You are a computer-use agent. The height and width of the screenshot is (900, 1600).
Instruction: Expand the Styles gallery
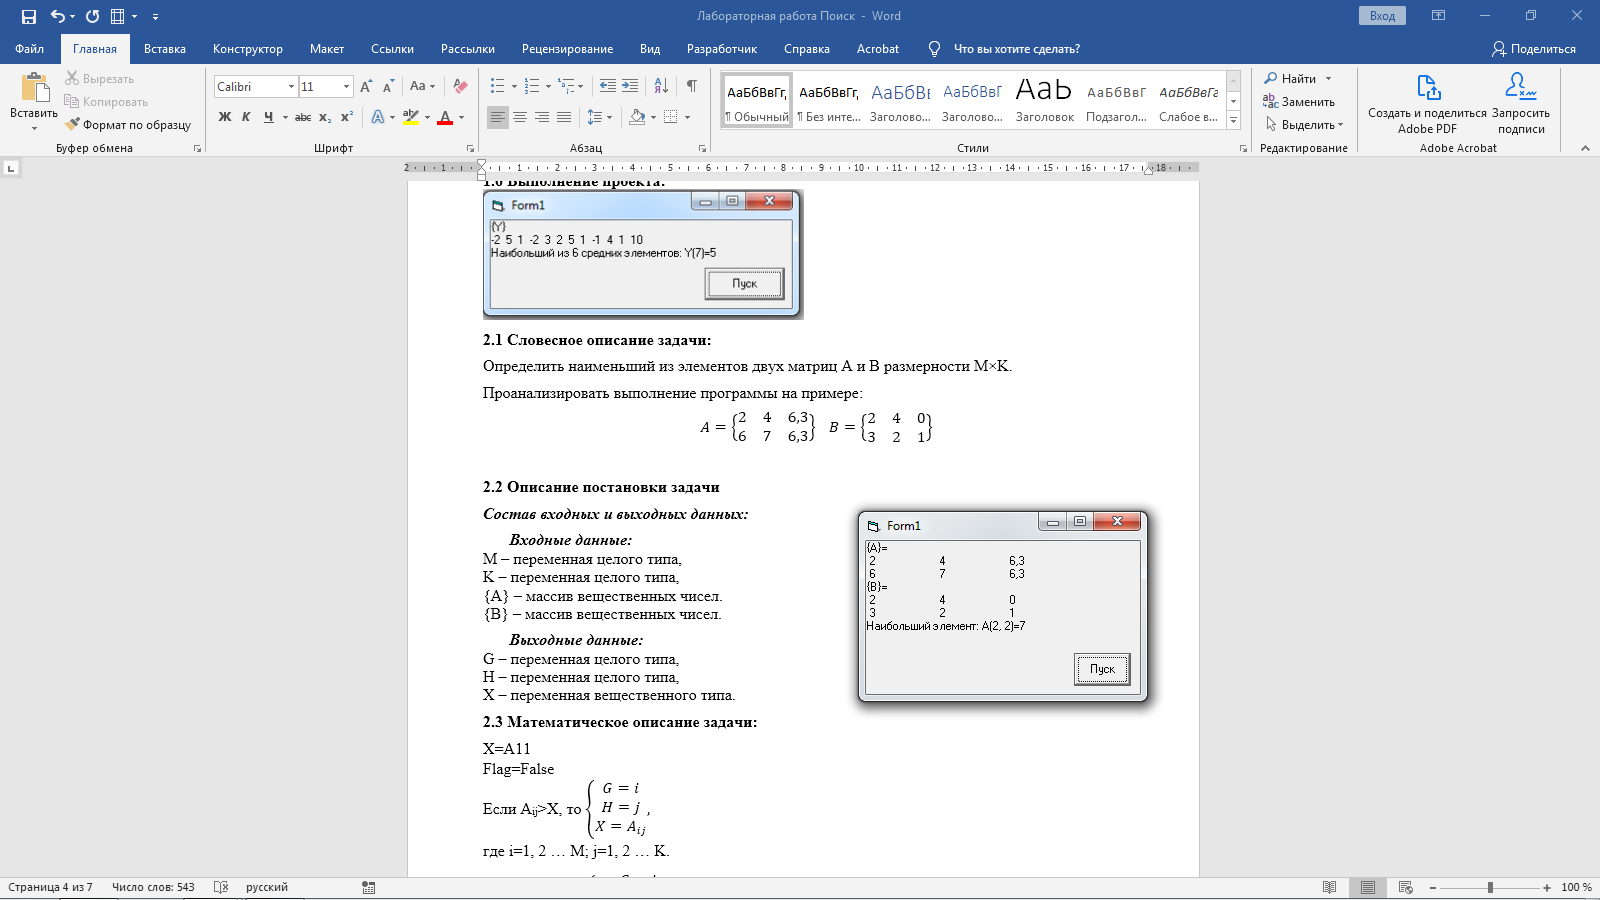pyautogui.click(x=1233, y=120)
